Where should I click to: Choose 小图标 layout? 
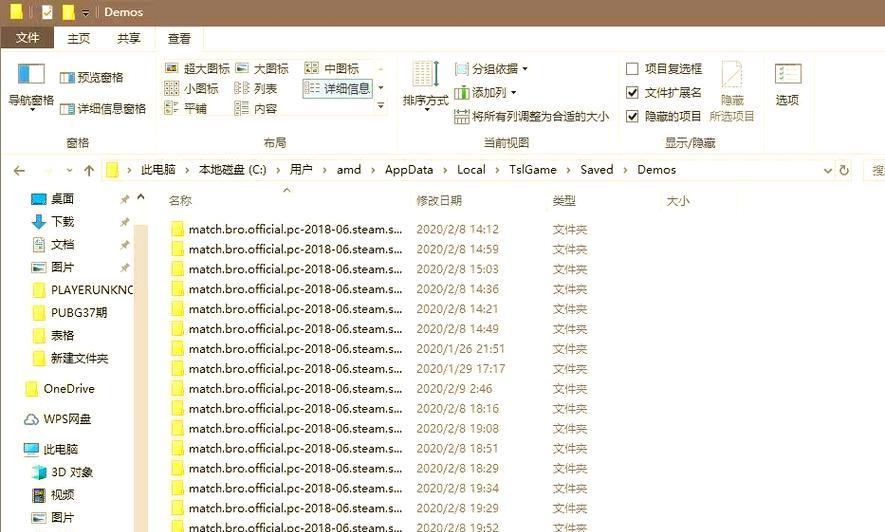tap(191, 89)
